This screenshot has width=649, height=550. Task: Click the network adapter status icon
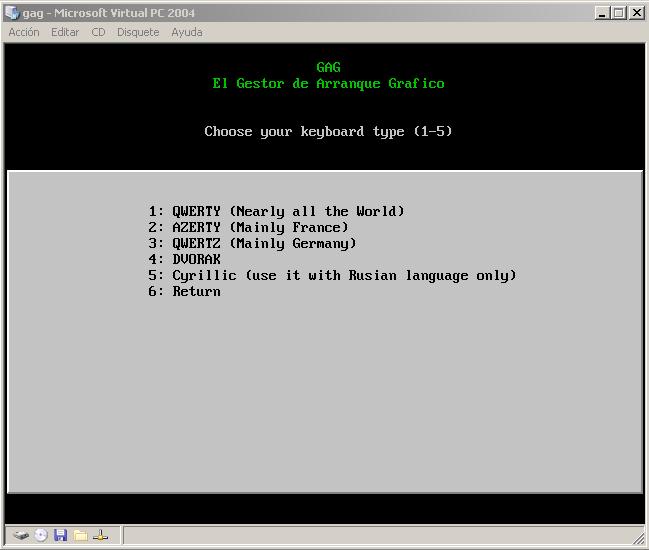click(x=100, y=536)
